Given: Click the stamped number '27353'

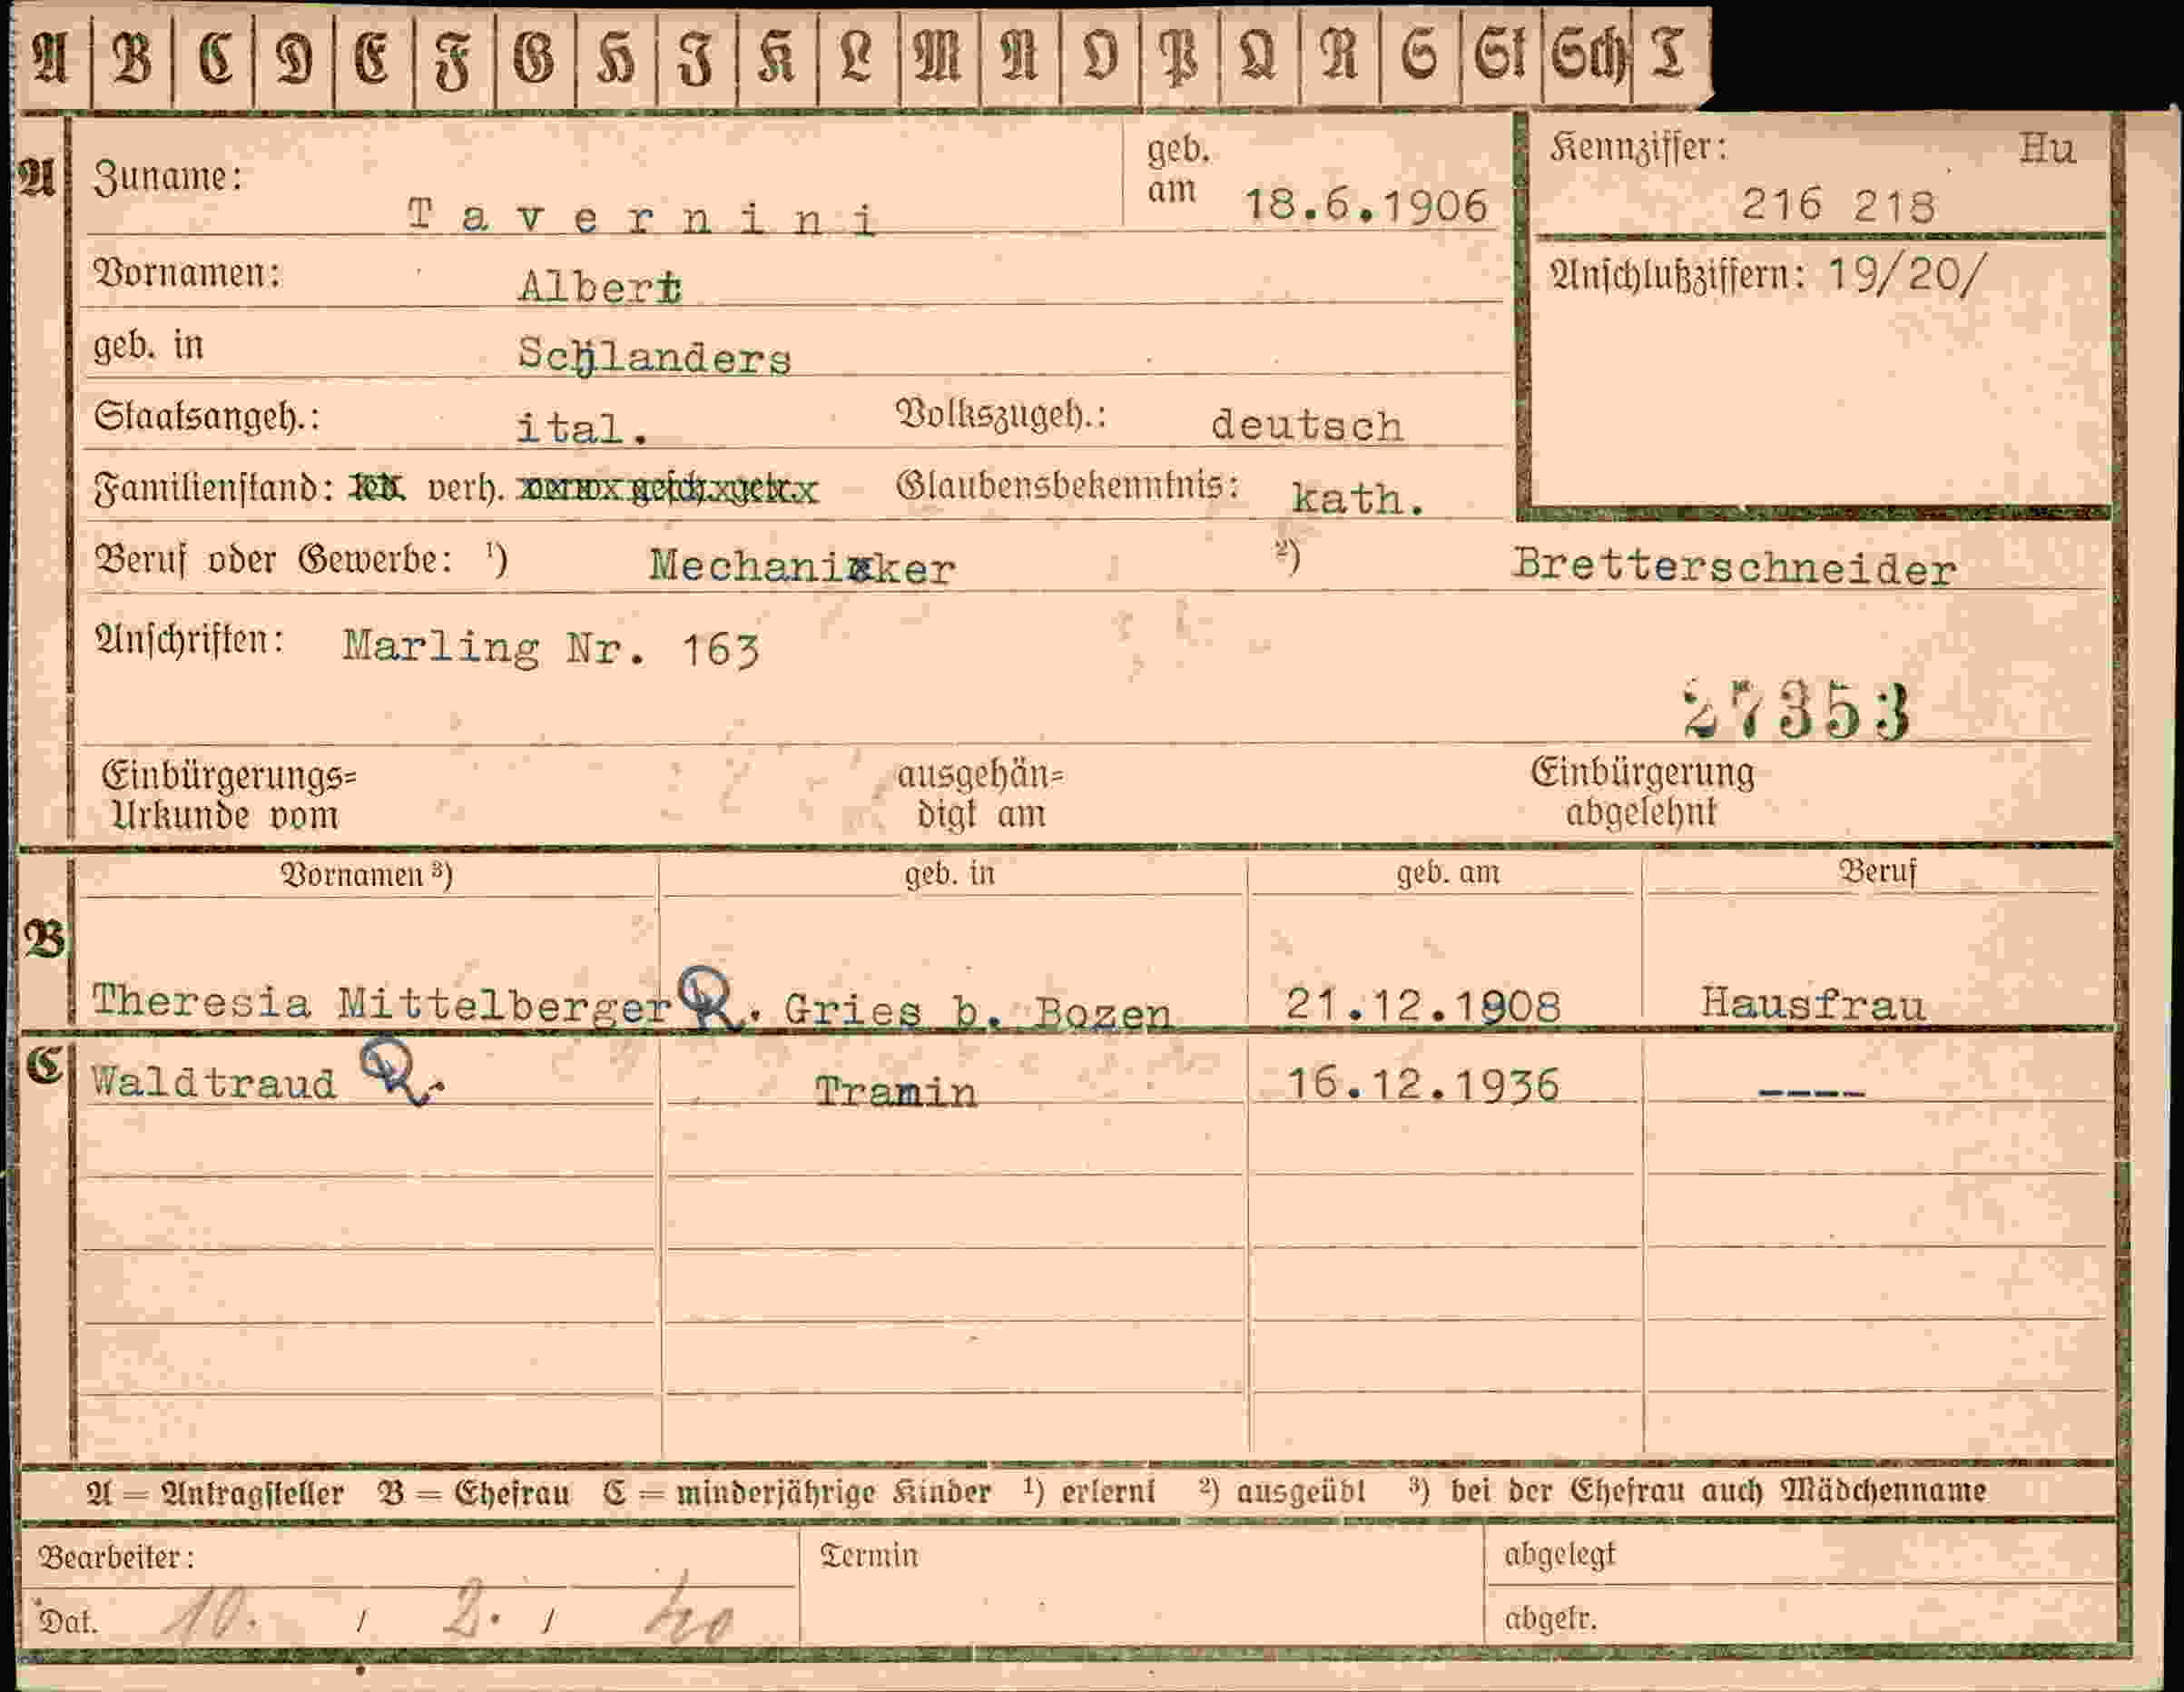Looking at the screenshot, I should pyautogui.click(x=1797, y=712).
